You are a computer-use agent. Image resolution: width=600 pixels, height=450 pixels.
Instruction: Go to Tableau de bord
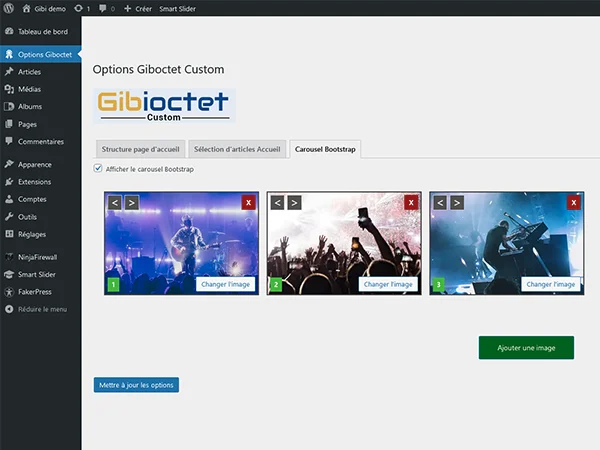point(41,32)
